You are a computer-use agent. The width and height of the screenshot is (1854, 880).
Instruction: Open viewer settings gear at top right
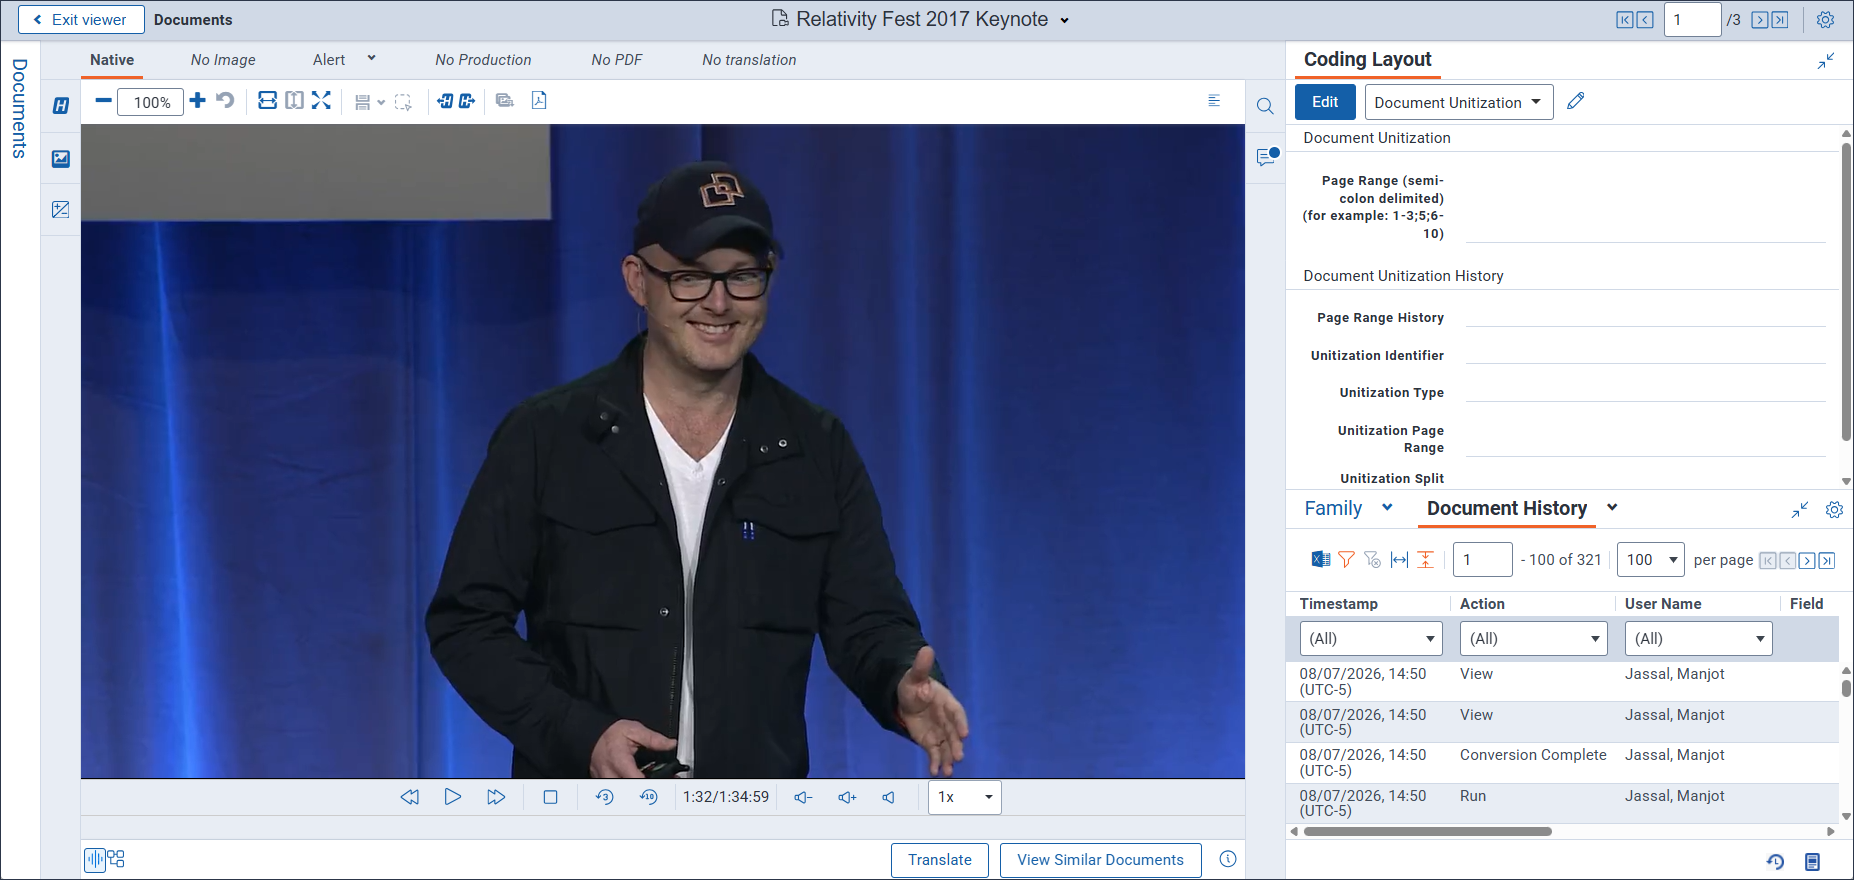1825,20
